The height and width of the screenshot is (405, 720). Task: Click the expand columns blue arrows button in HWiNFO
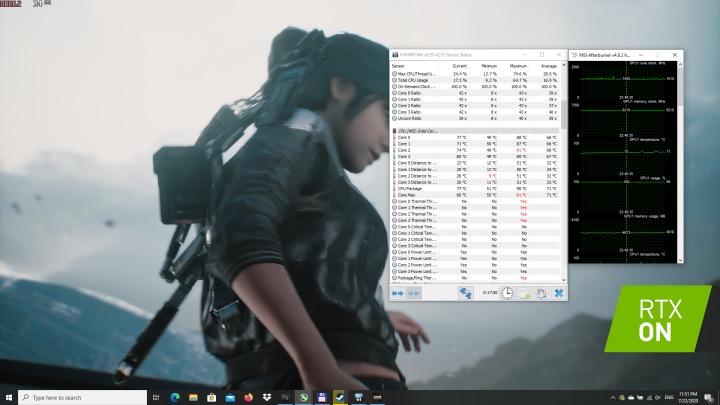pos(397,293)
